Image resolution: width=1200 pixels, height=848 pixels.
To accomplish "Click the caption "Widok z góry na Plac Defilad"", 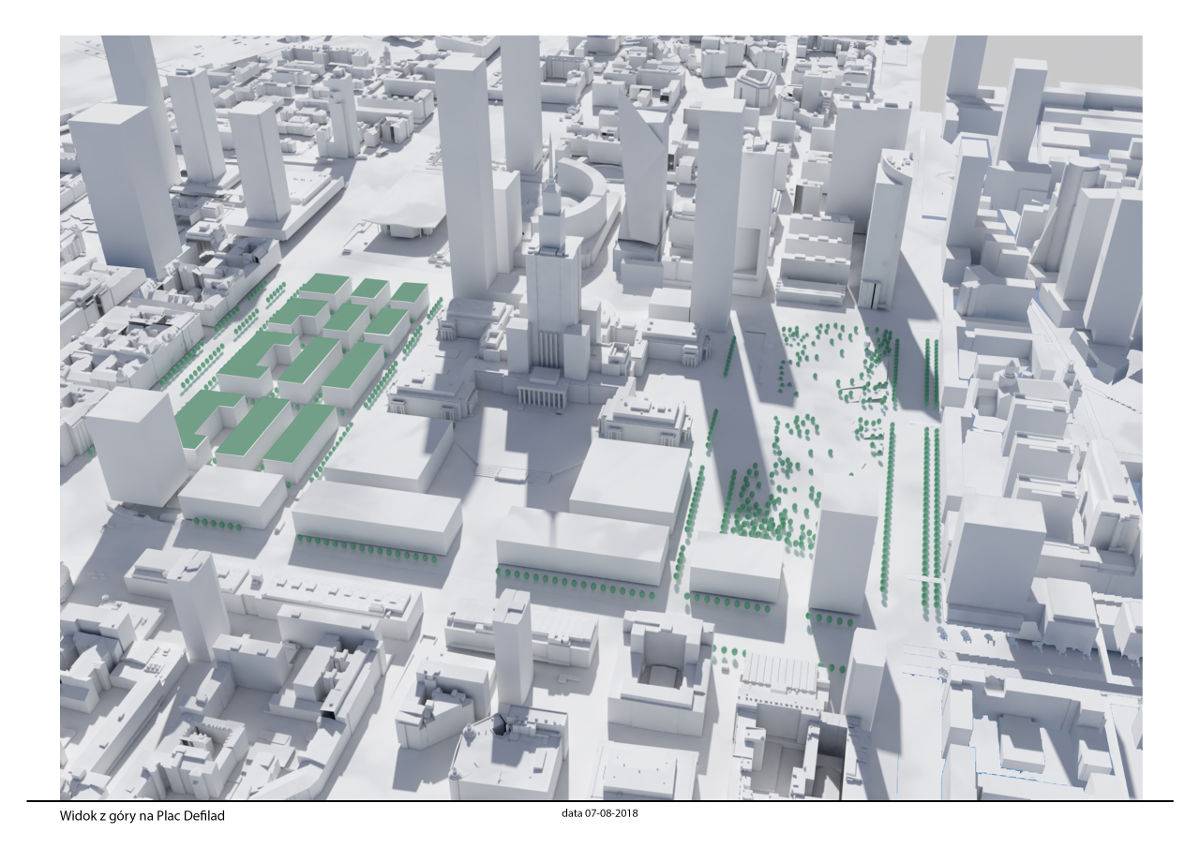I will pos(142,817).
